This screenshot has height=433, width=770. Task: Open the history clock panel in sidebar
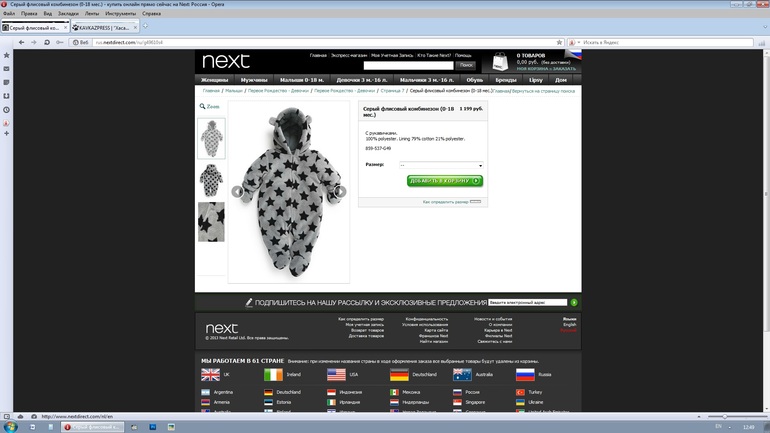point(6,109)
